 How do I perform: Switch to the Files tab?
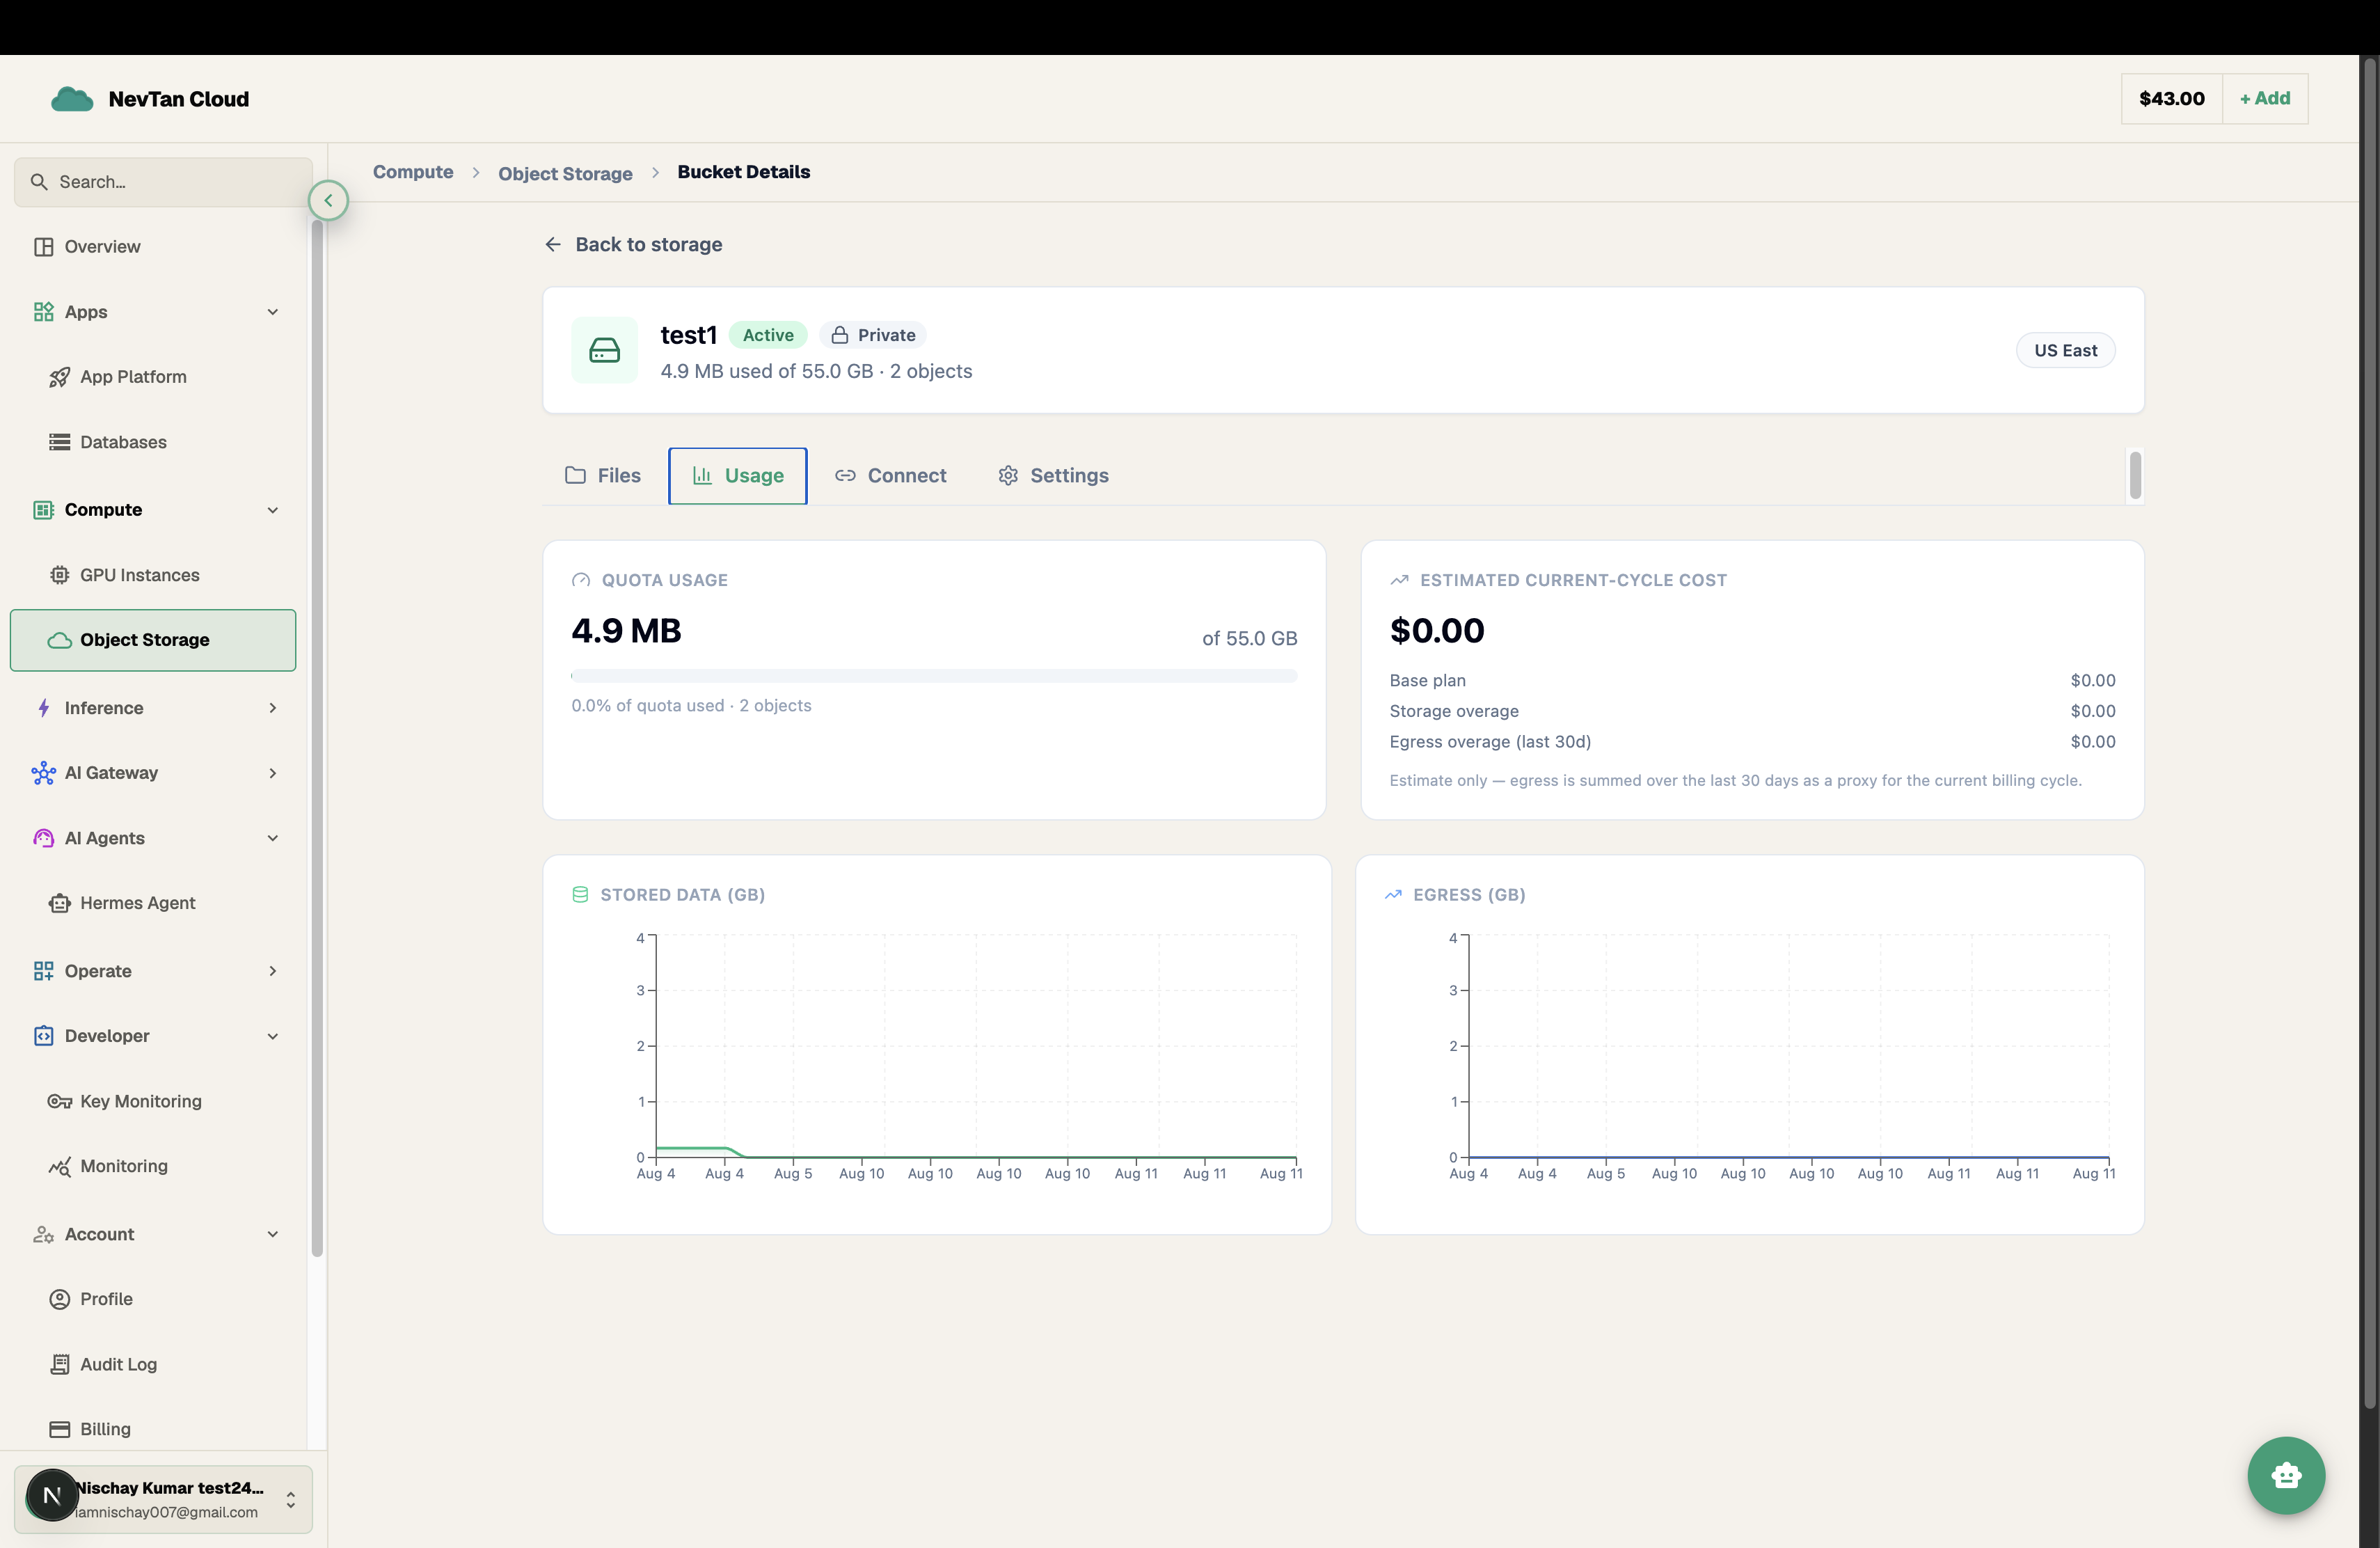point(603,476)
